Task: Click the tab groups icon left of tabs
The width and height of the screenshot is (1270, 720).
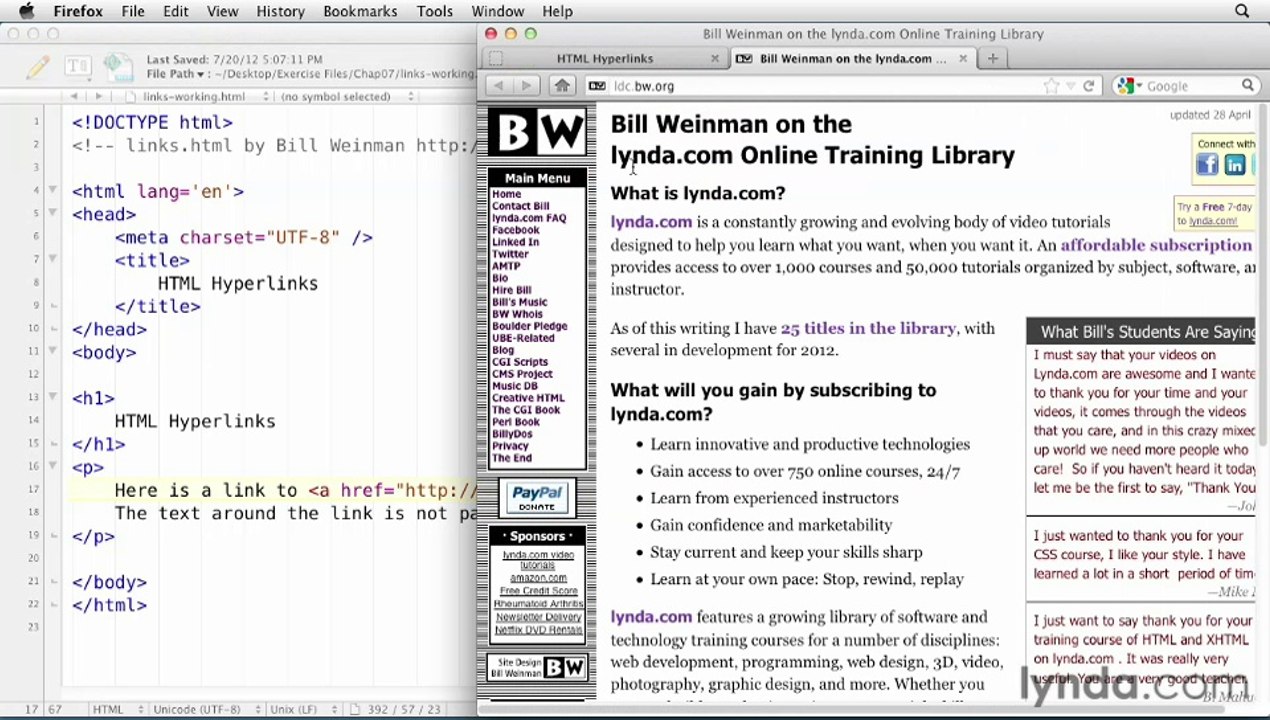Action: click(x=494, y=59)
